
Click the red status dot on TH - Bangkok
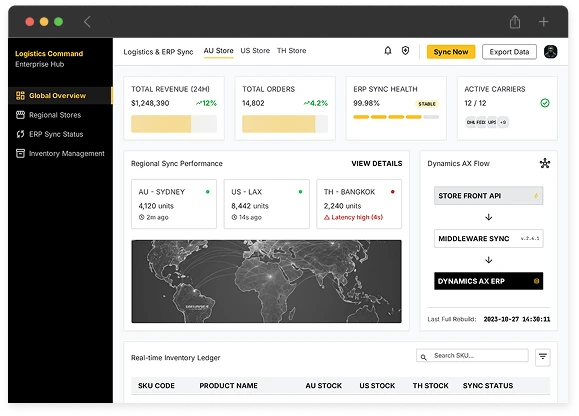(393, 192)
